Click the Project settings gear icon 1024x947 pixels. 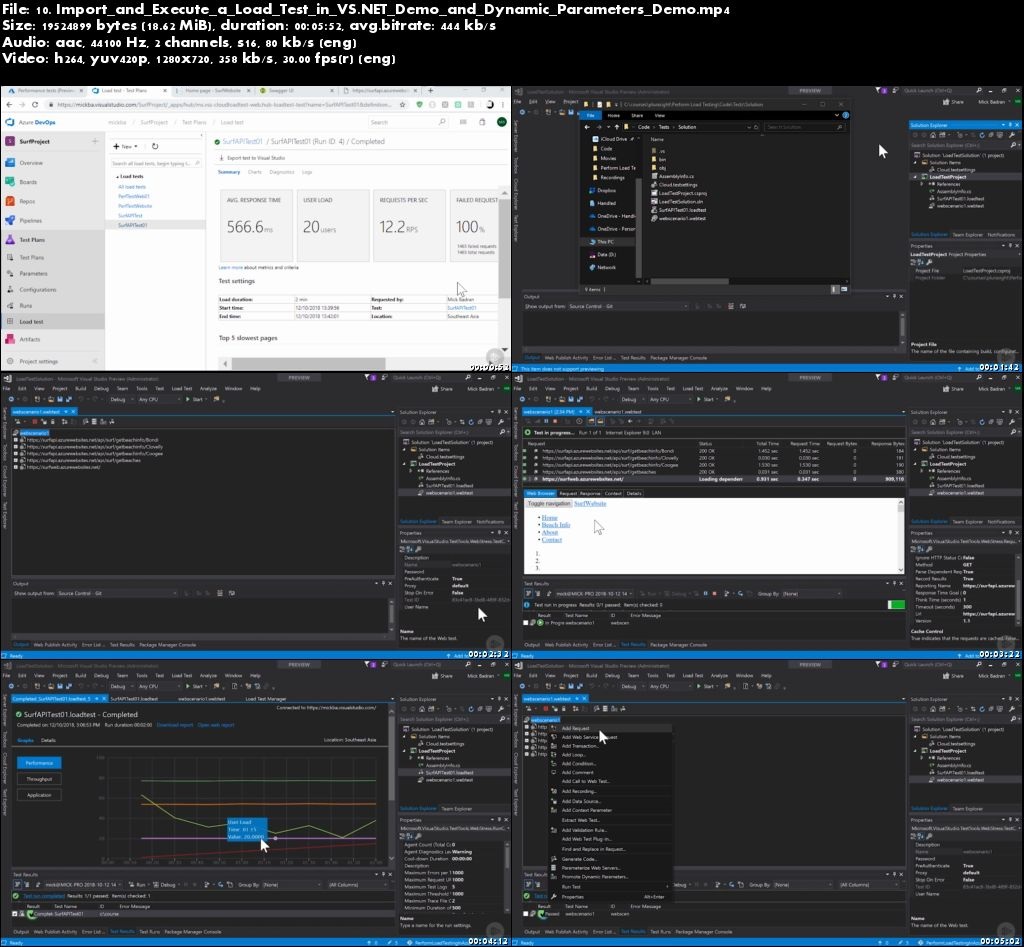10,361
